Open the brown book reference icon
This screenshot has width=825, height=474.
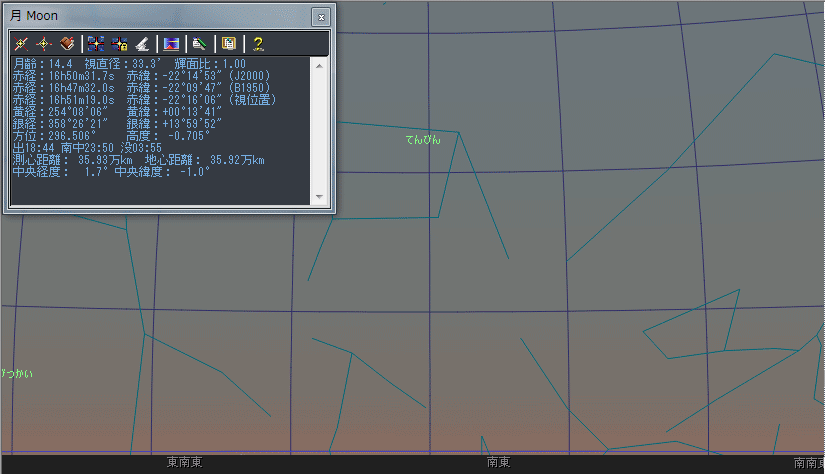[67, 44]
